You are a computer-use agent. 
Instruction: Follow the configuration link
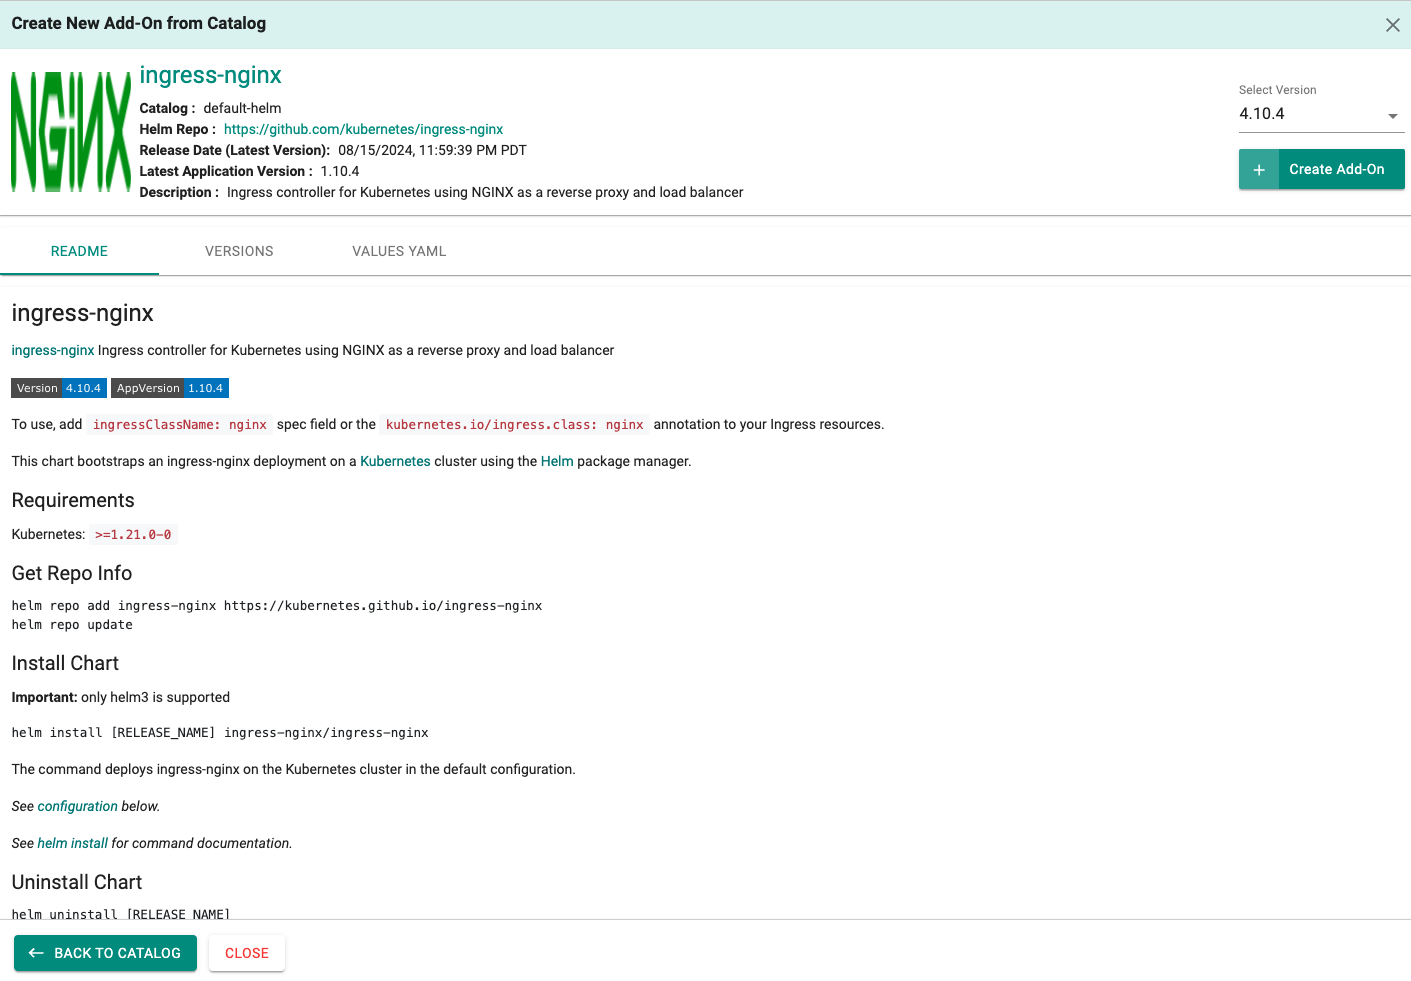click(78, 806)
